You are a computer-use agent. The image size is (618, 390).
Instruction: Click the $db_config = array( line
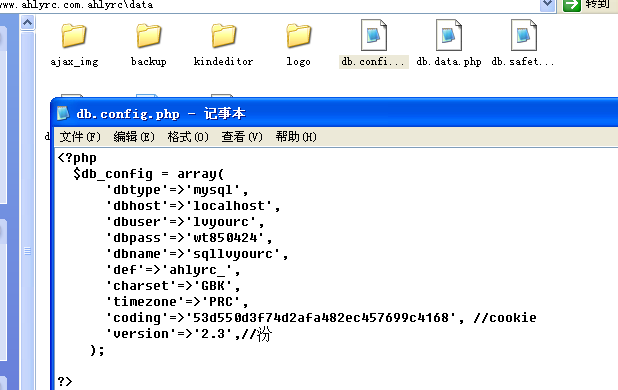click(x=149, y=174)
